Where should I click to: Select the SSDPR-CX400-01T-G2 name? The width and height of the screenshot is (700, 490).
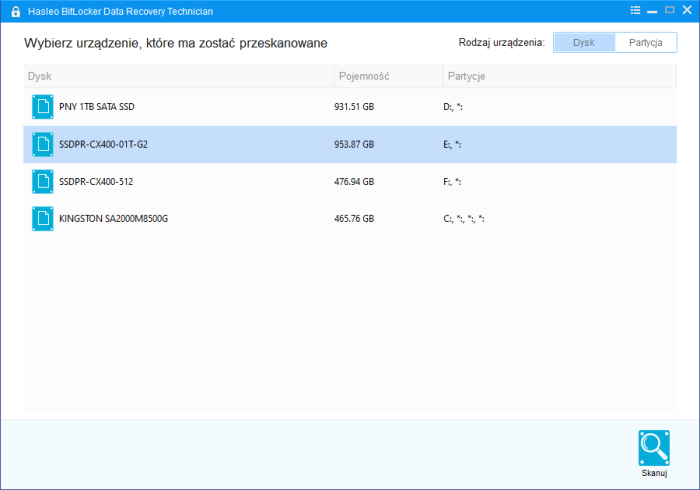click(x=103, y=144)
